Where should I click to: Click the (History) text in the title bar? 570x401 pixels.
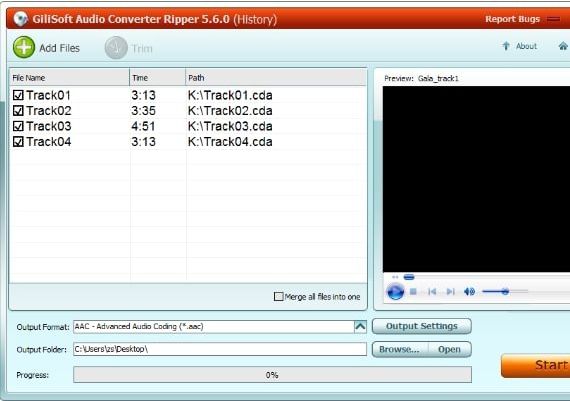tap(255, 19)
